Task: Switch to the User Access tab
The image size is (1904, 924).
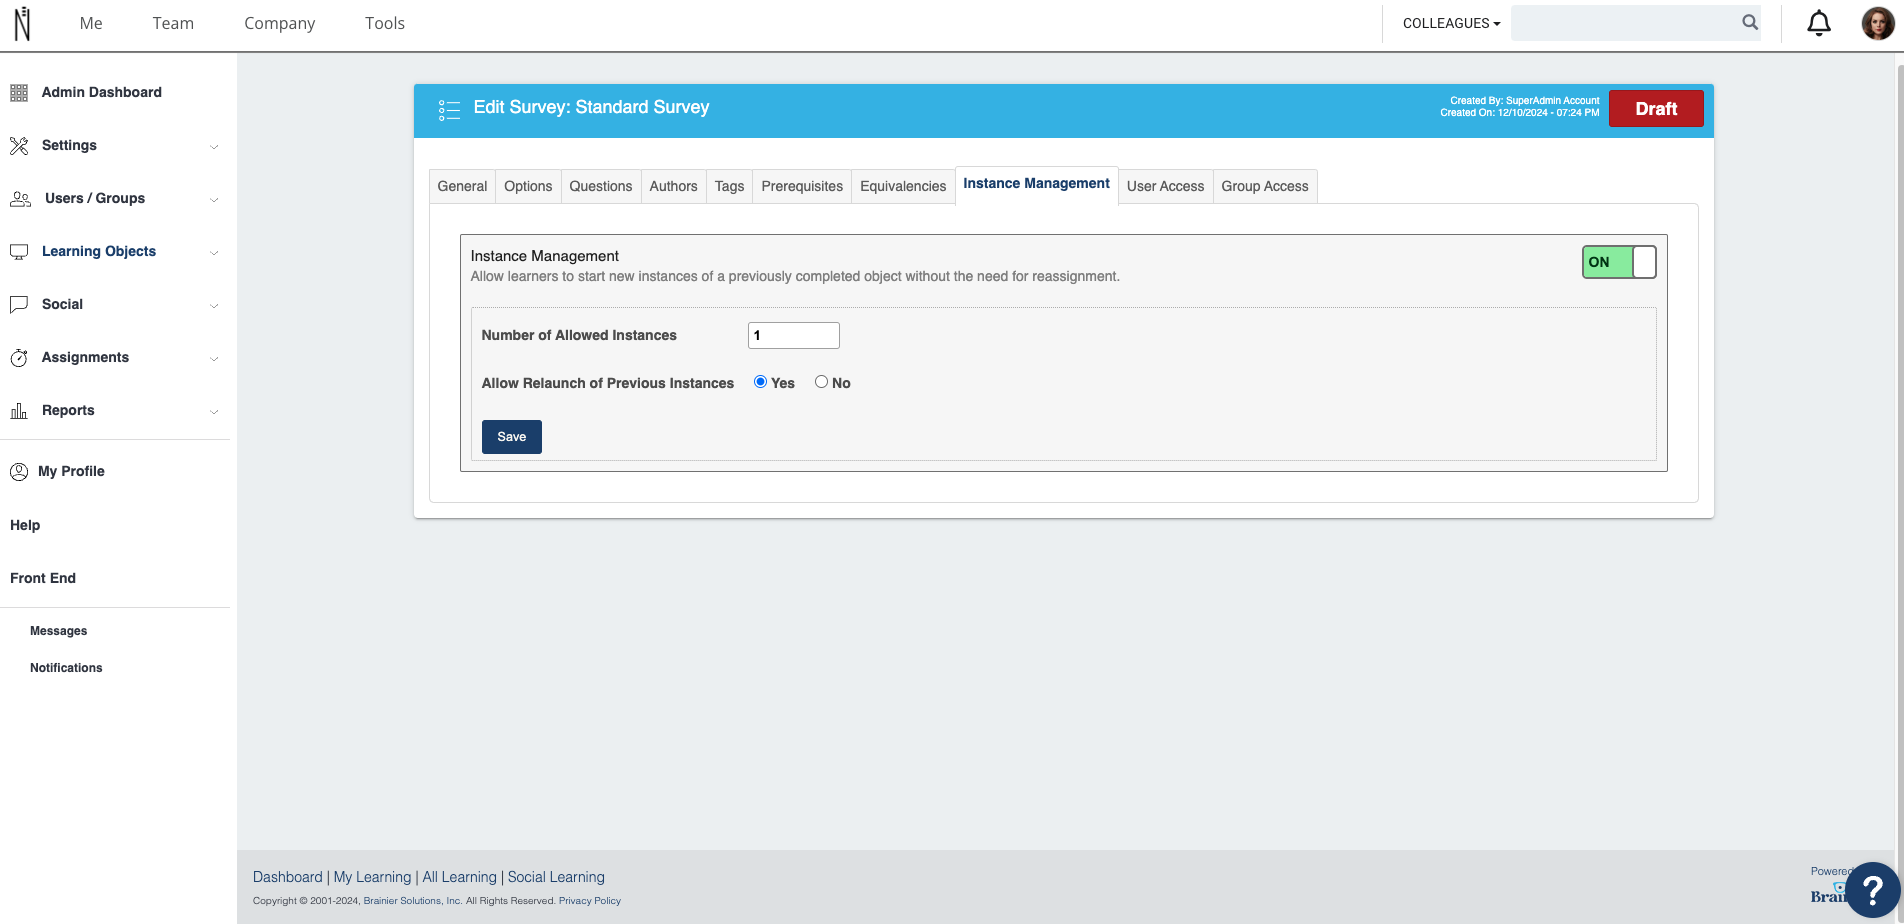Action: [1165, 186]
